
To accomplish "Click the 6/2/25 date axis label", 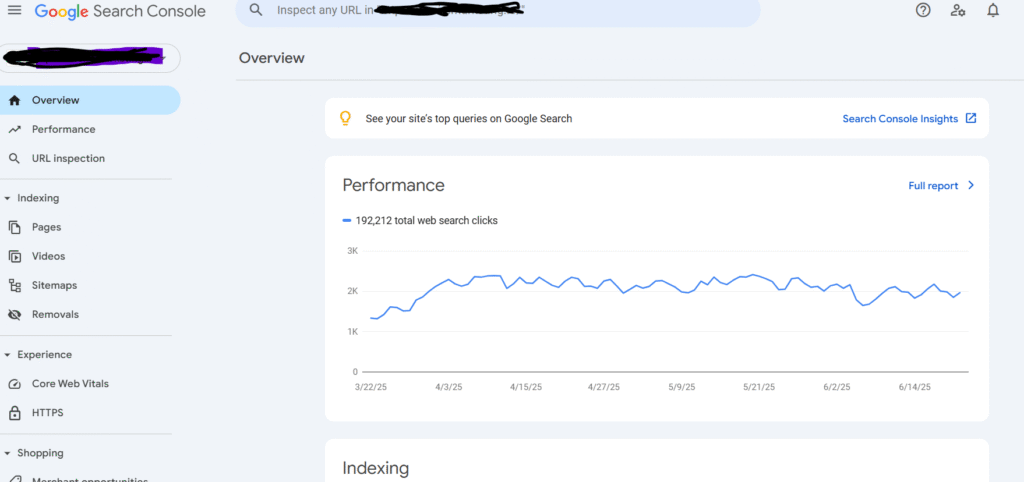I will pyautogui.click(x=837, y=387).
